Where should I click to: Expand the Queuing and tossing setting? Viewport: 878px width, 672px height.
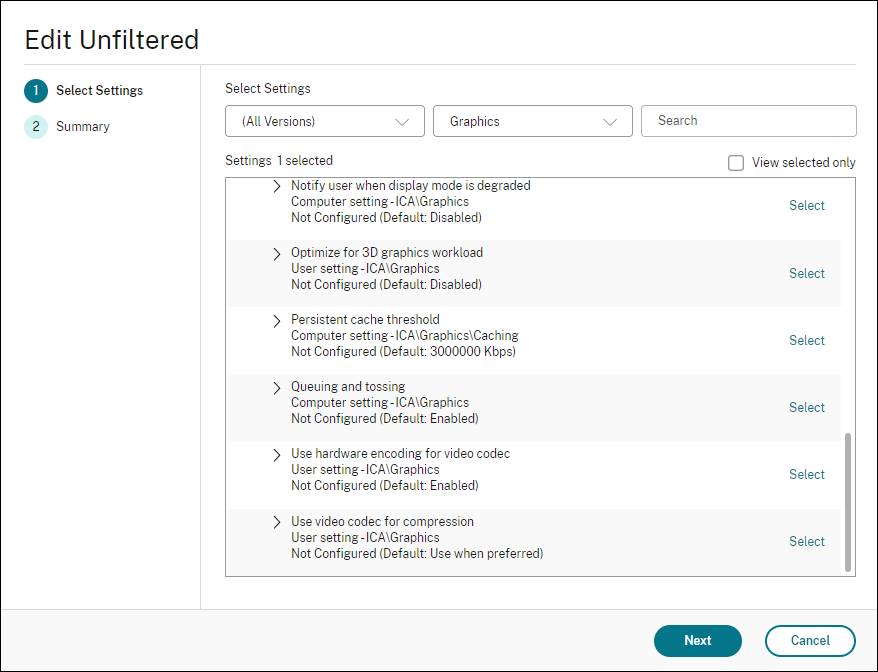pyautogui.click(x=277, y=388)
